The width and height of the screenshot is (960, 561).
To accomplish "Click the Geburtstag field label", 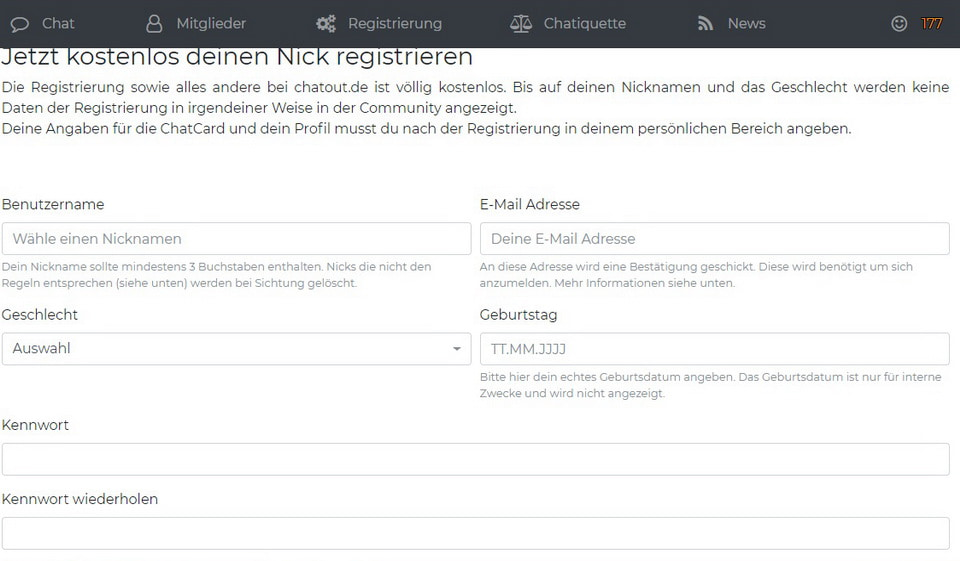I will click(518, 315).
